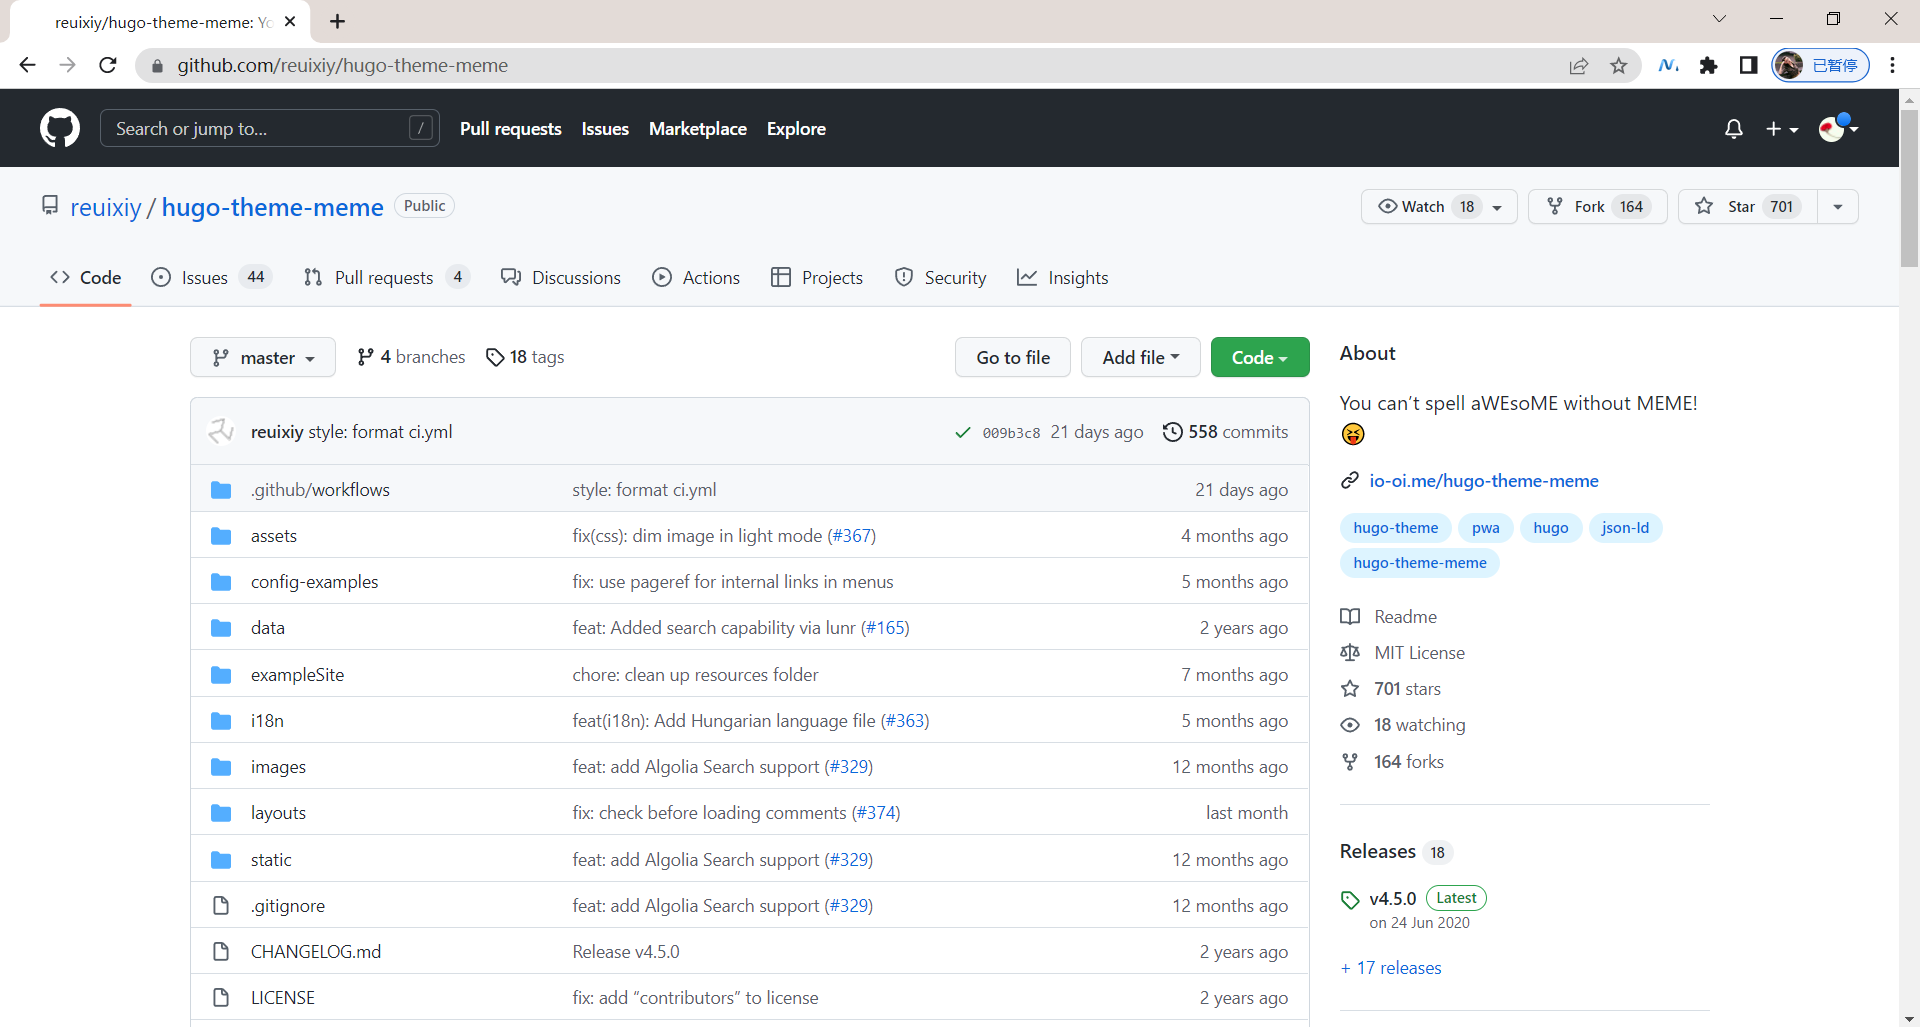This screenshot has height=1027, width=1920.
Task: Click the layouts folder icon
Action: pos(221,813)
